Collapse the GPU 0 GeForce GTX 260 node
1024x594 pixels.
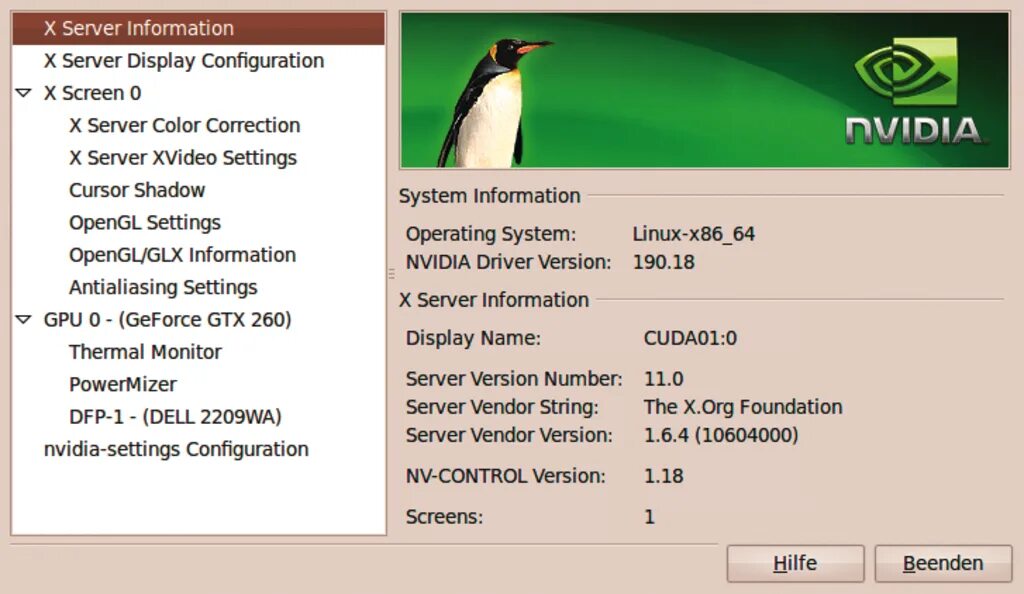click(x=24, y=319)
